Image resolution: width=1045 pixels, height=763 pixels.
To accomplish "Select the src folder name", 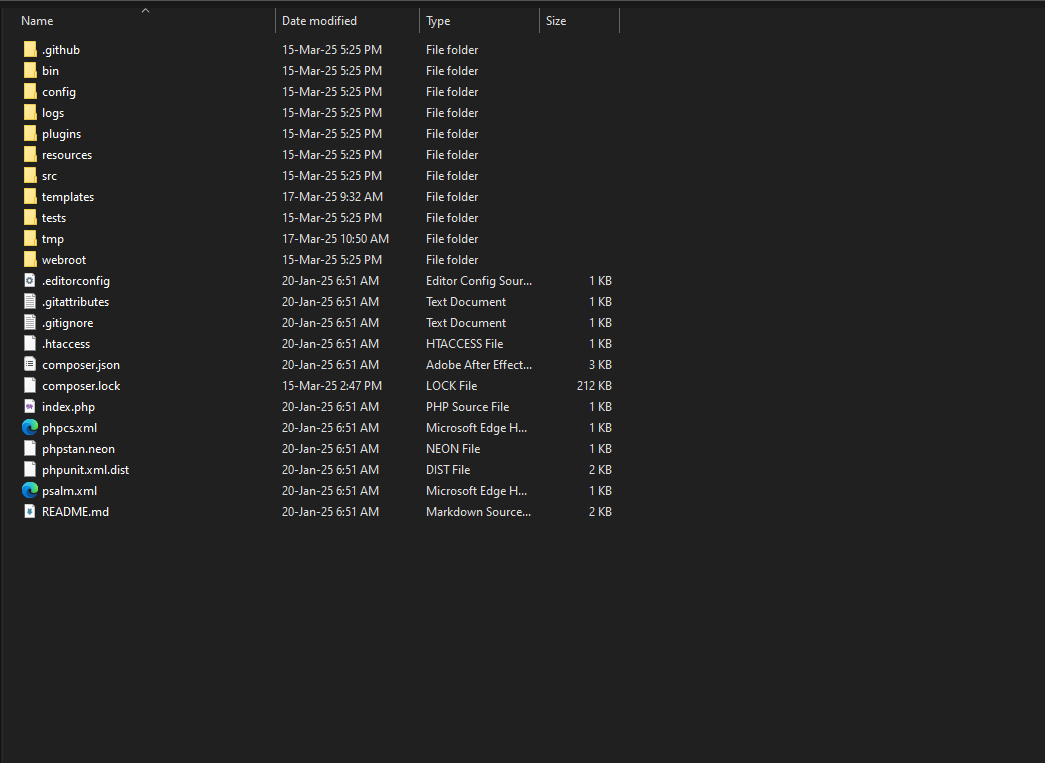I will pos(49,175).
